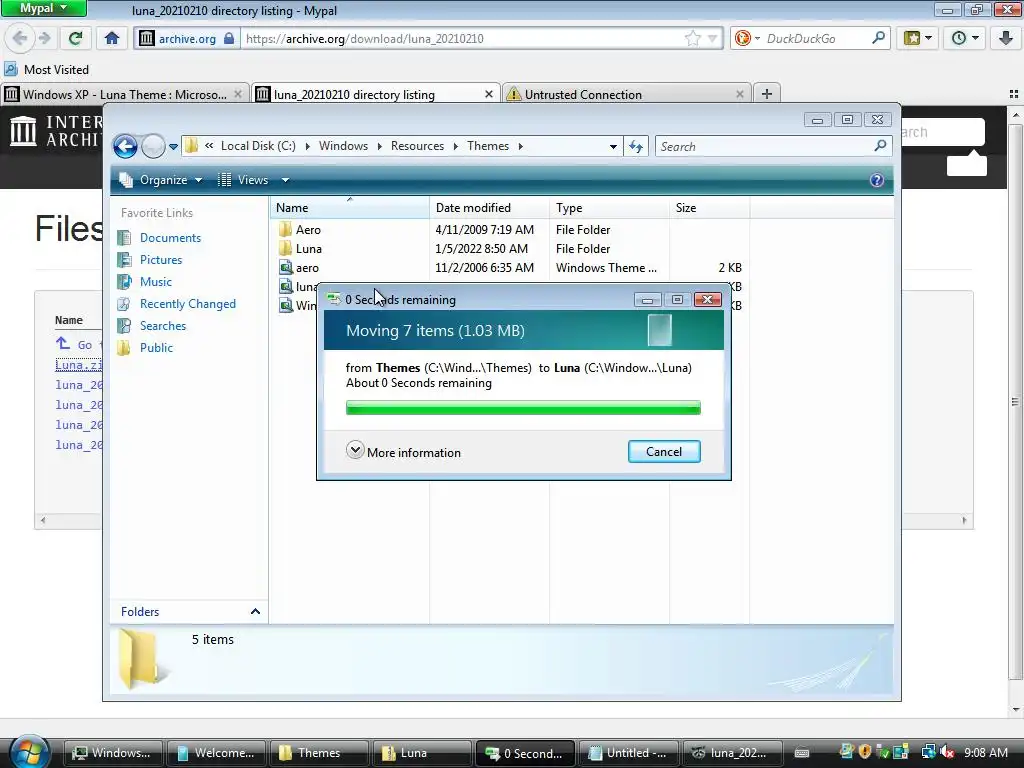Click Local Disk (C:) breadcrumb
The height and width of the screenshot is (768, 1024).
pos(258,146)
